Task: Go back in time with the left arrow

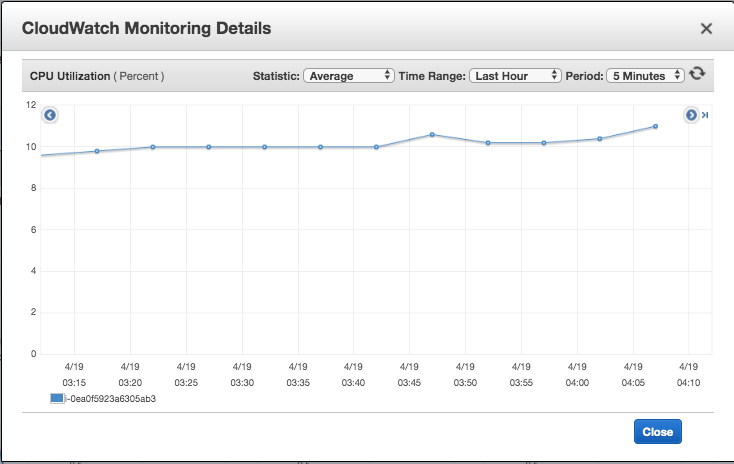Action: pos(50,115)
